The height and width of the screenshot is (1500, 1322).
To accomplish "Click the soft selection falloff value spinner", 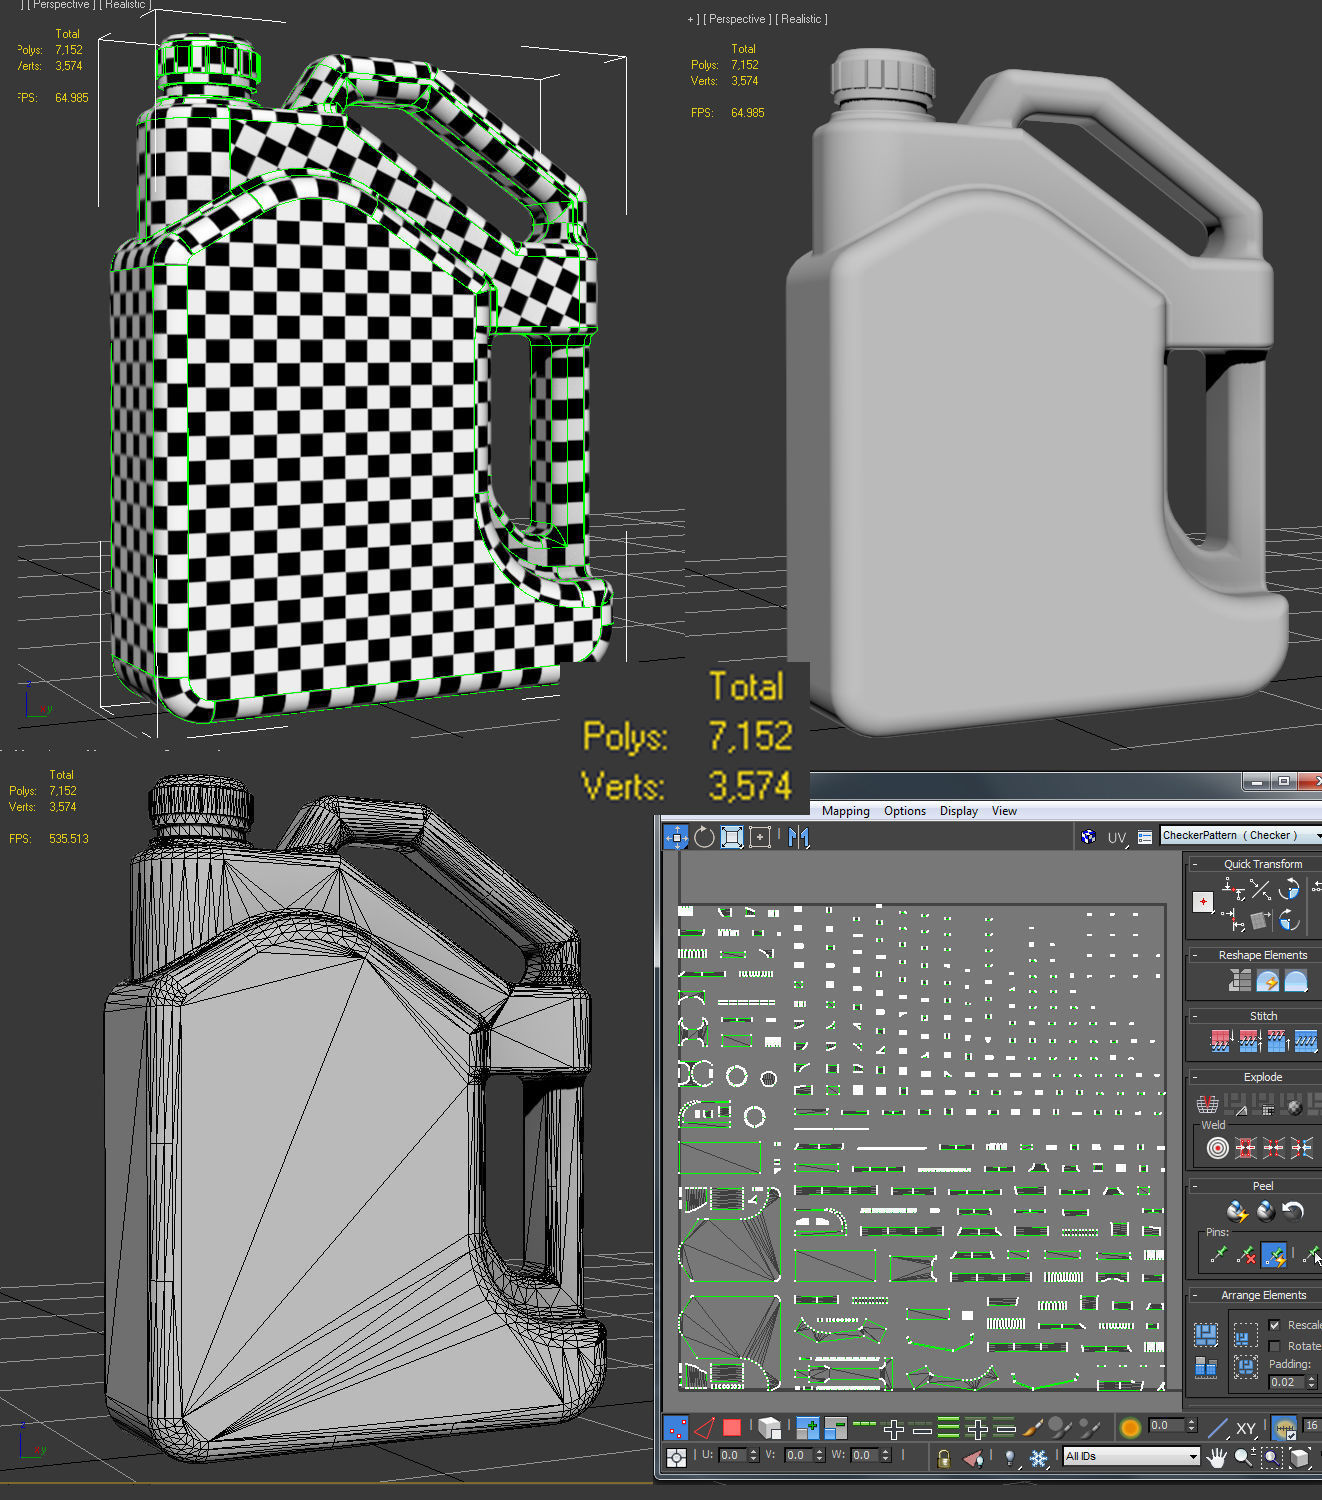I will (1191, 1426).
